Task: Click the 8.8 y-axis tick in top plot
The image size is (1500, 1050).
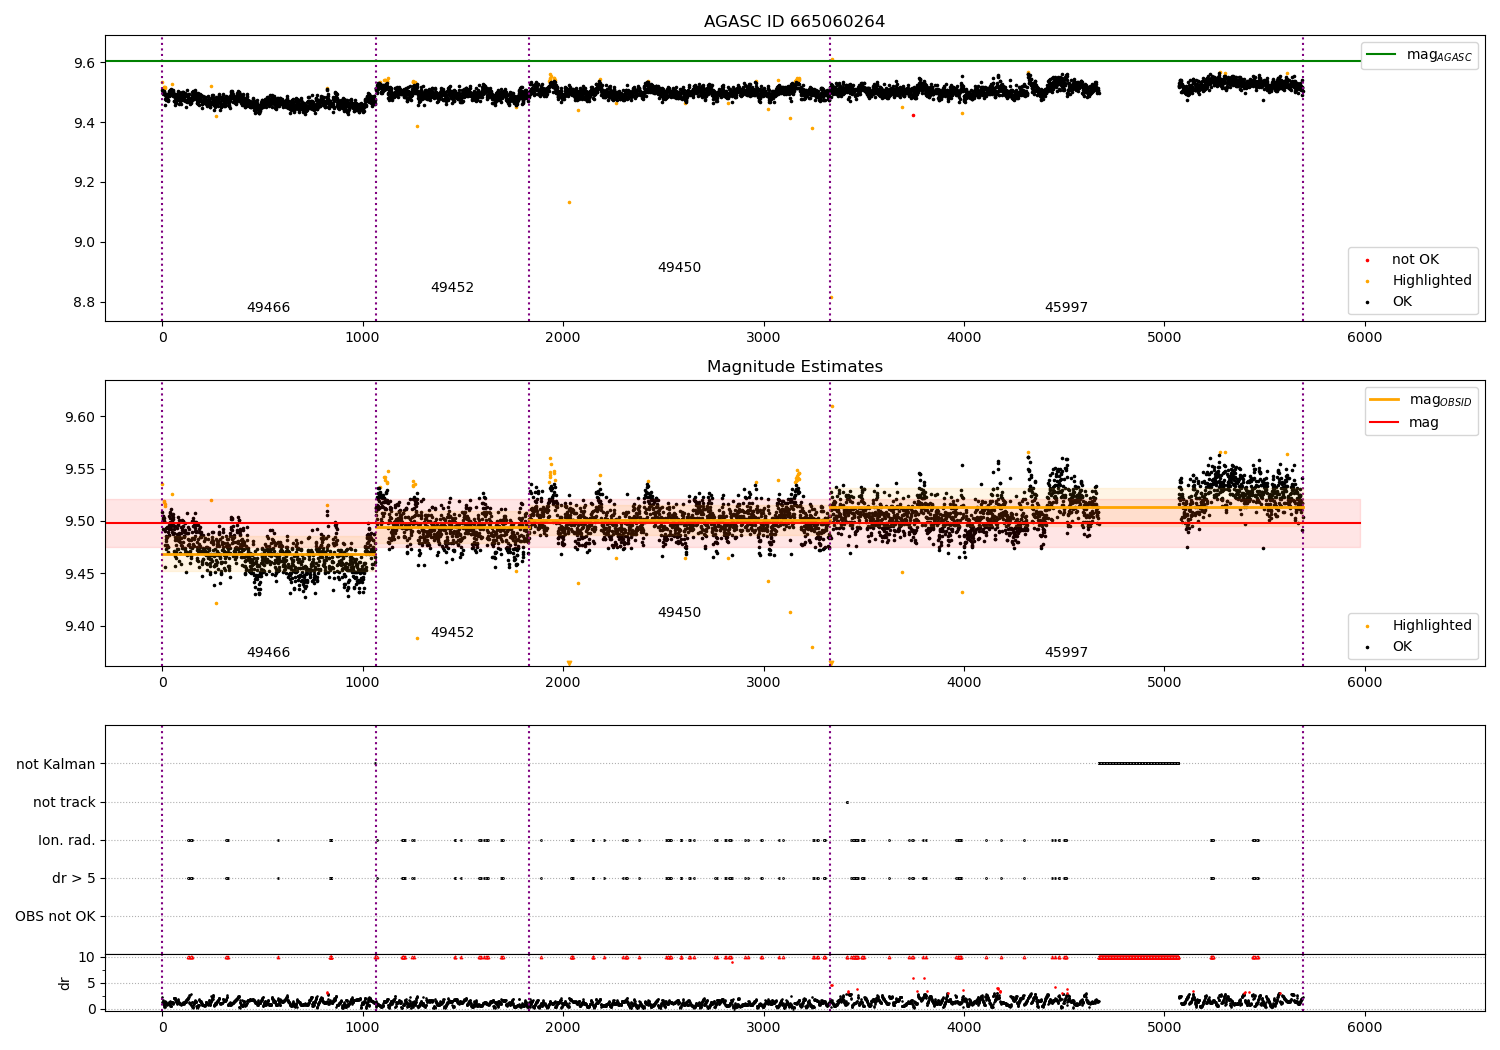Action: pyautogui.click(x=85, y=303)
